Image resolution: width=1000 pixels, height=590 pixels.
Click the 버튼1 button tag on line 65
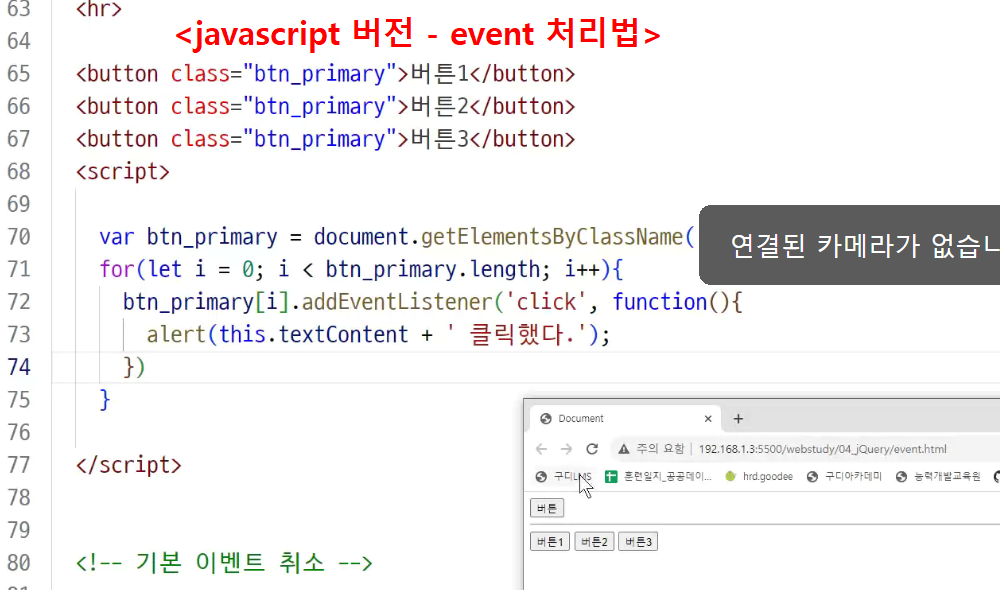325,73
